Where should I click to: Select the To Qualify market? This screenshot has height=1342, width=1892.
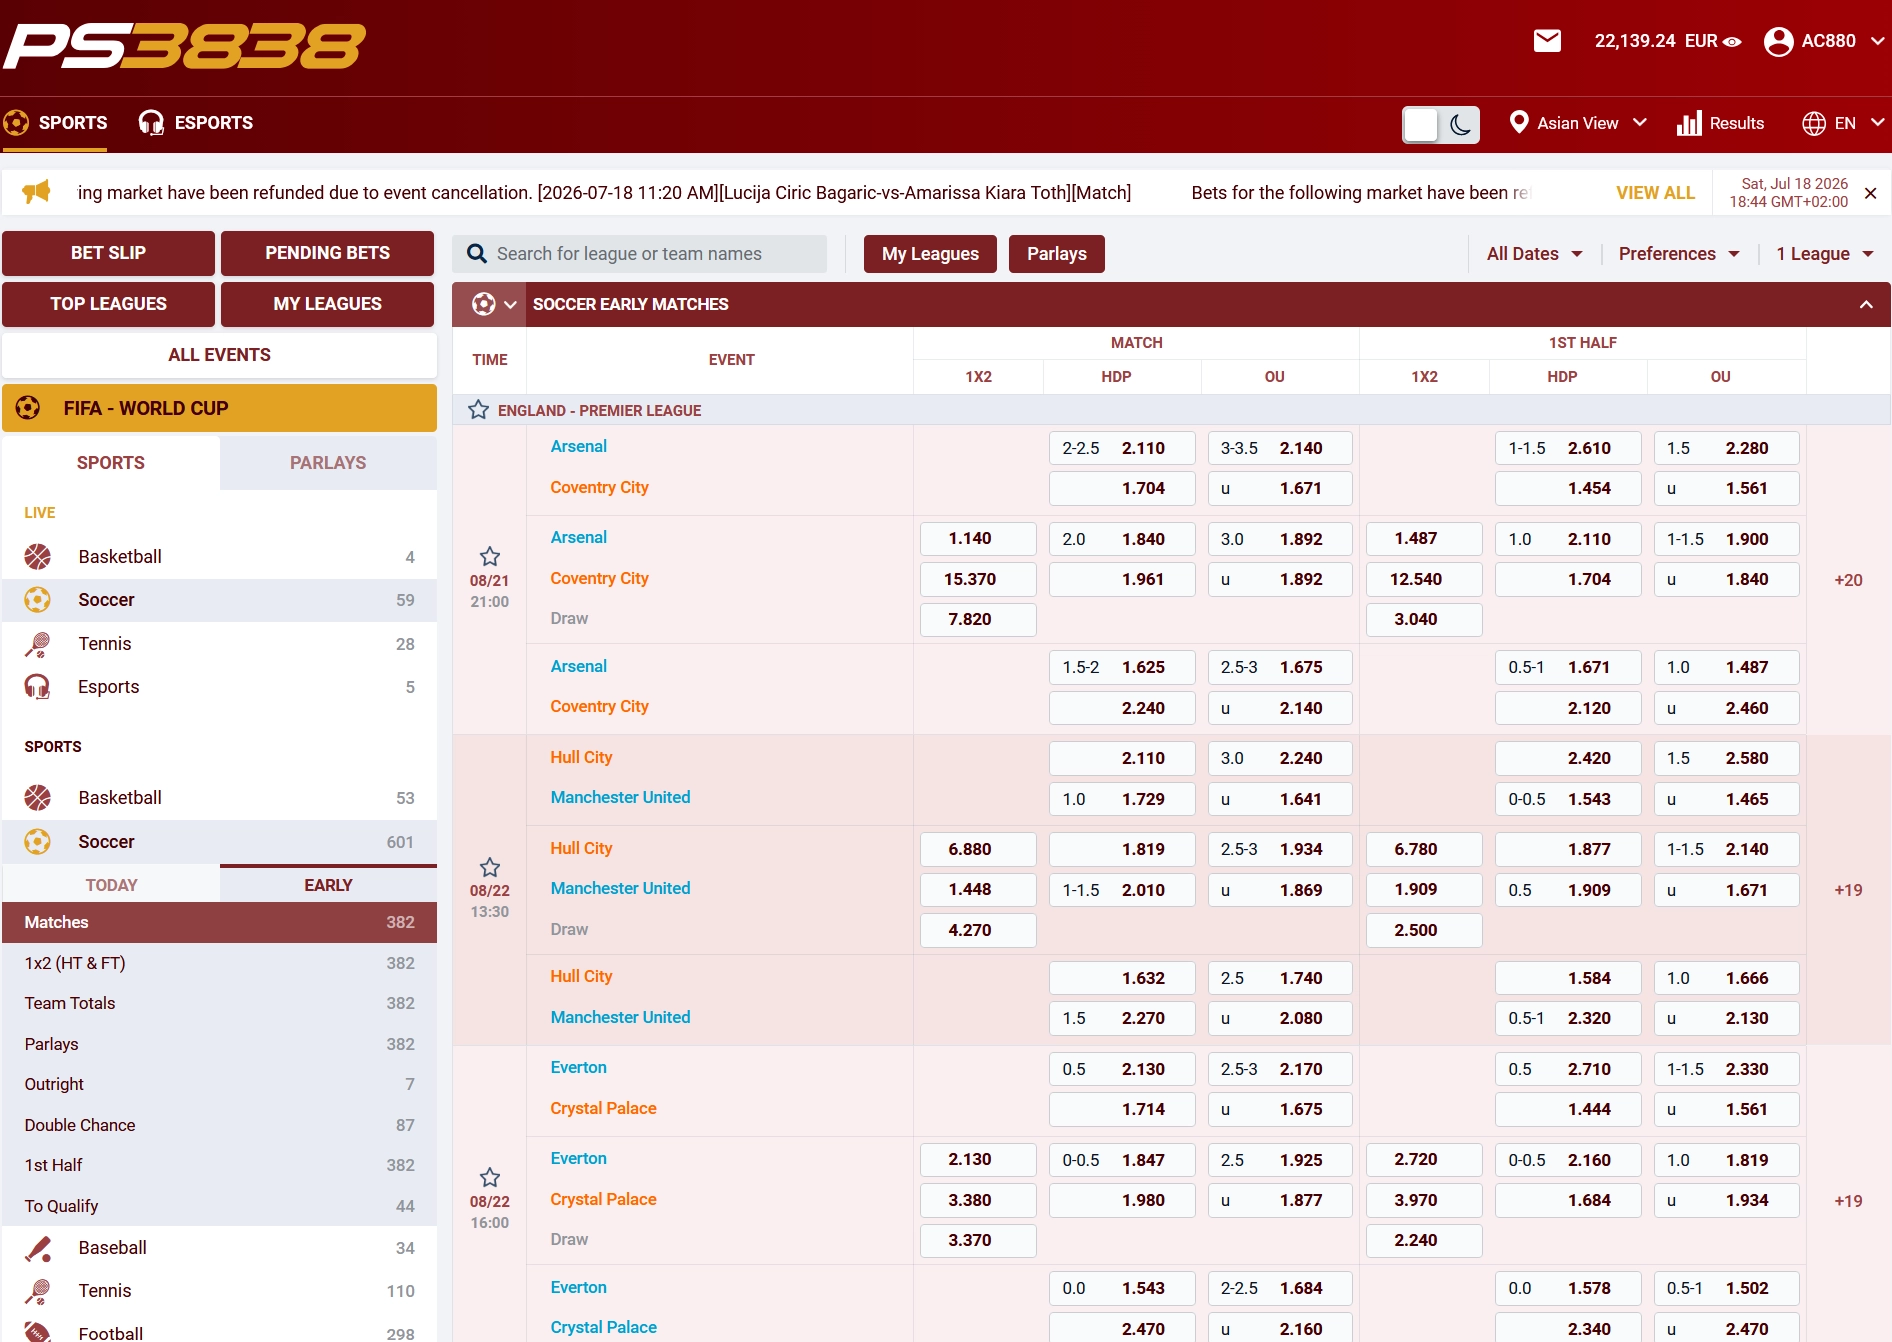tap(219, 1206)
